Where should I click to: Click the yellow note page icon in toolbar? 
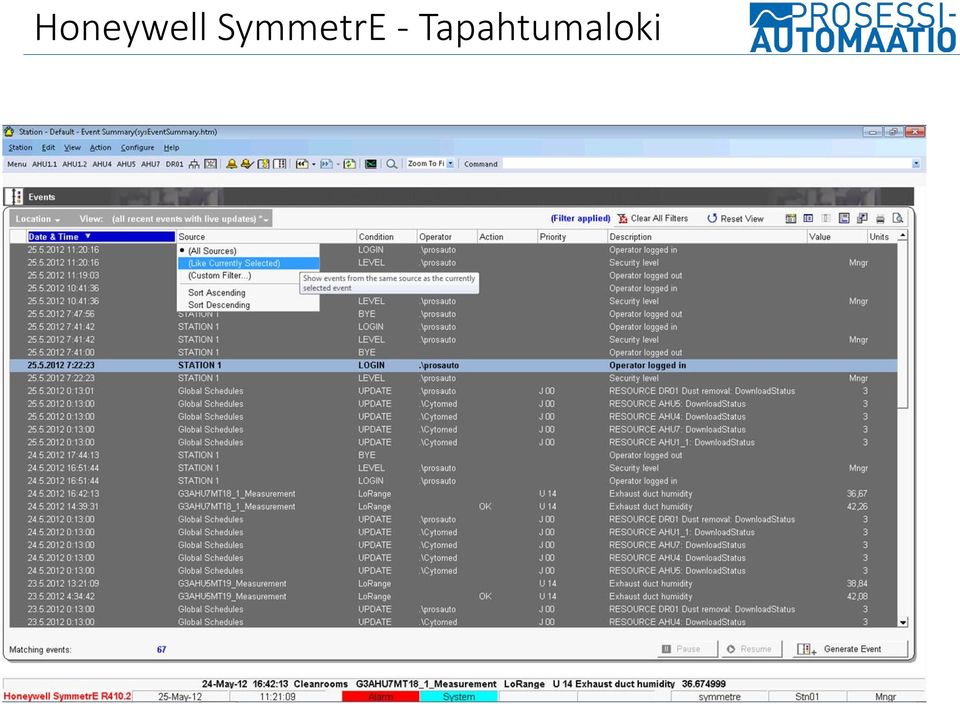point(264,164)
